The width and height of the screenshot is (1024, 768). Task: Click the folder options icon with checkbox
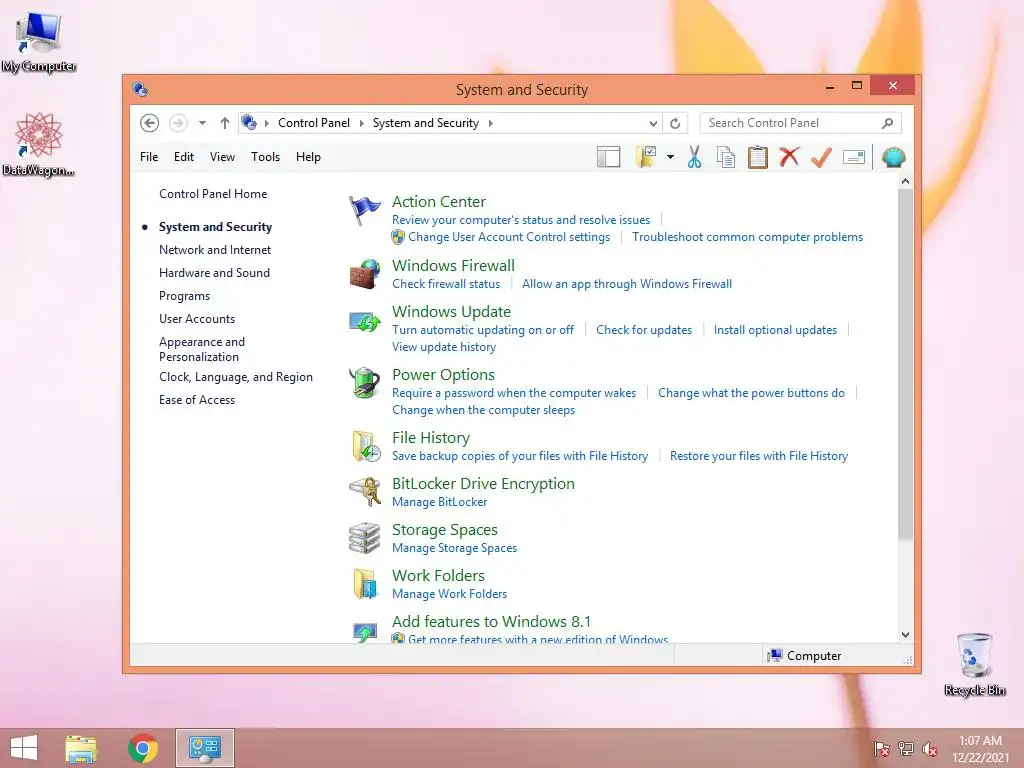point(645,157)
